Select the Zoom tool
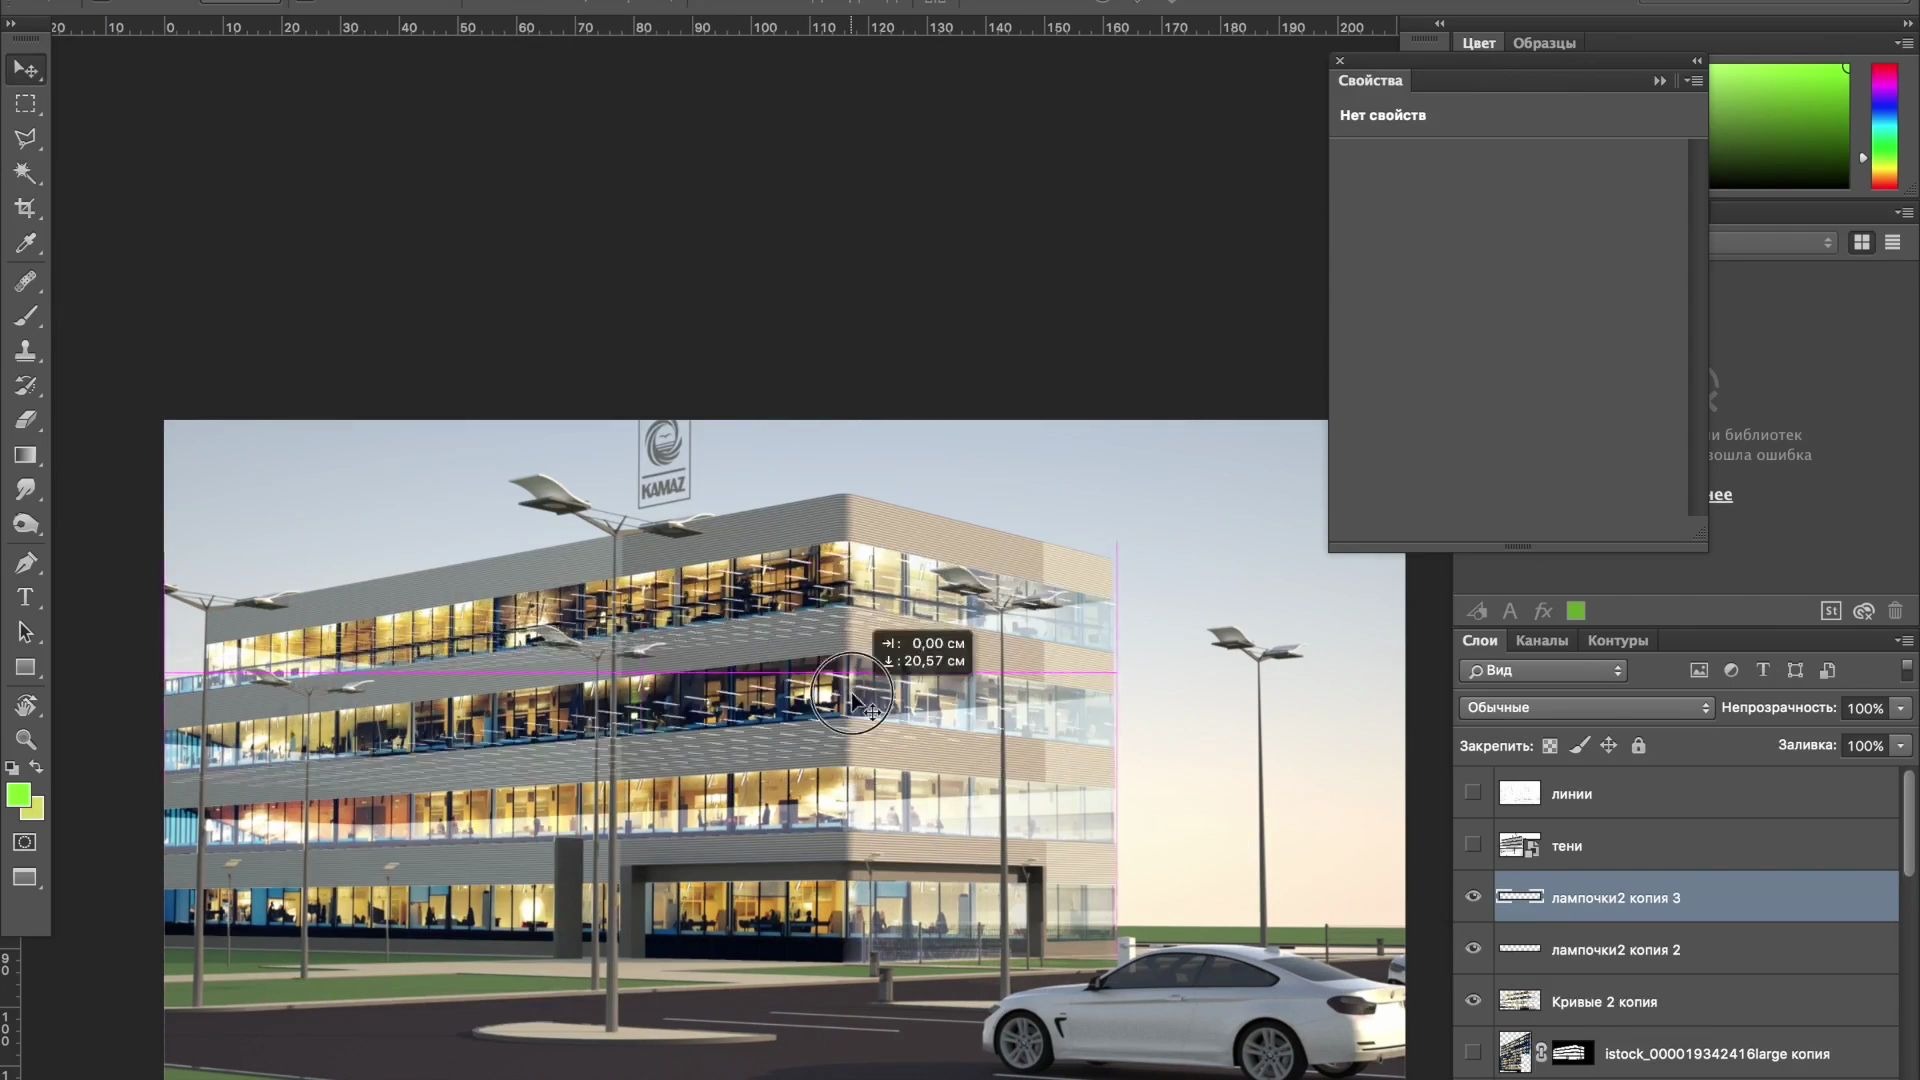The height and width of the screenshot is (1080, 1920). pyautogui.click(x=26, y=740)
